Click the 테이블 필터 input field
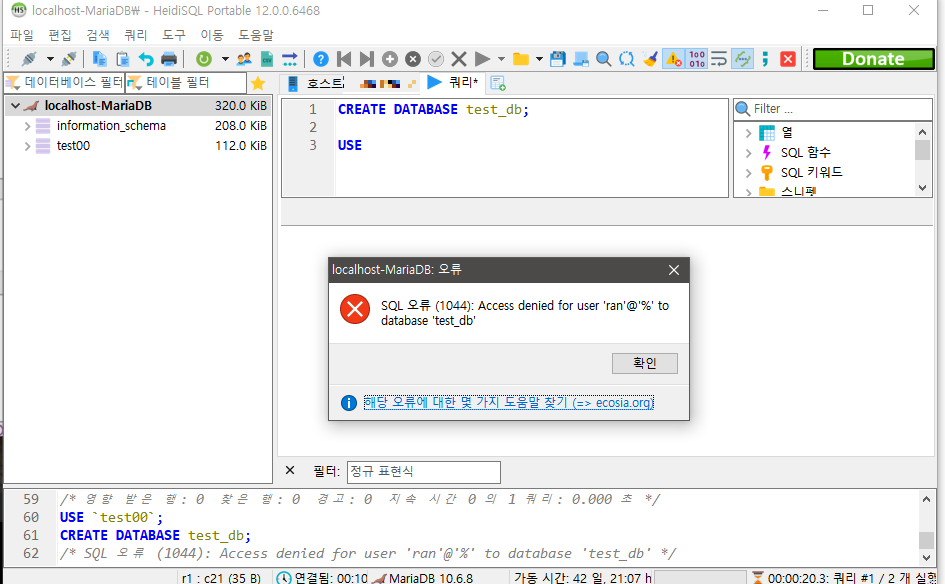The image size is (945, 584). click(186, 83)
